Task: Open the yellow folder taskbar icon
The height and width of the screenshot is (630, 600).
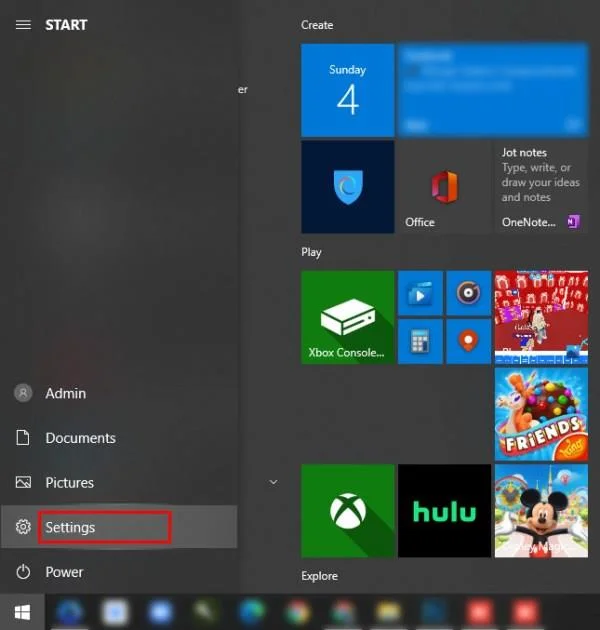Action: click(x=388, y=612)
